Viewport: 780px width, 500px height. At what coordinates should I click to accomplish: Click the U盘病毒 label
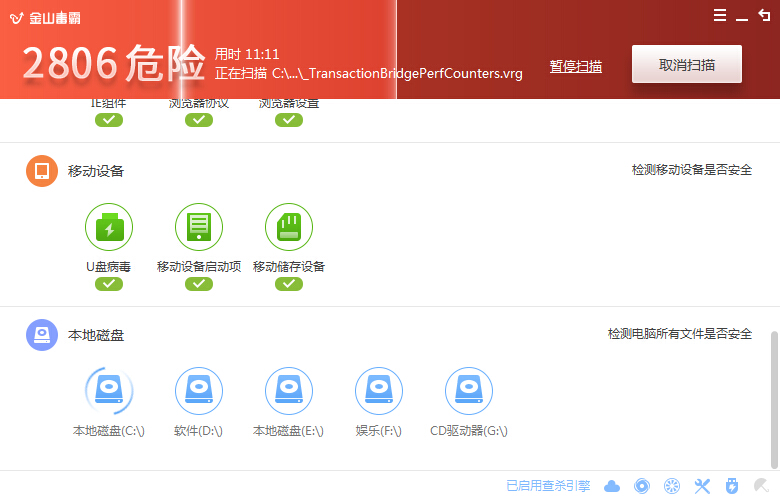pyautogui.click(x=108, y=267)
